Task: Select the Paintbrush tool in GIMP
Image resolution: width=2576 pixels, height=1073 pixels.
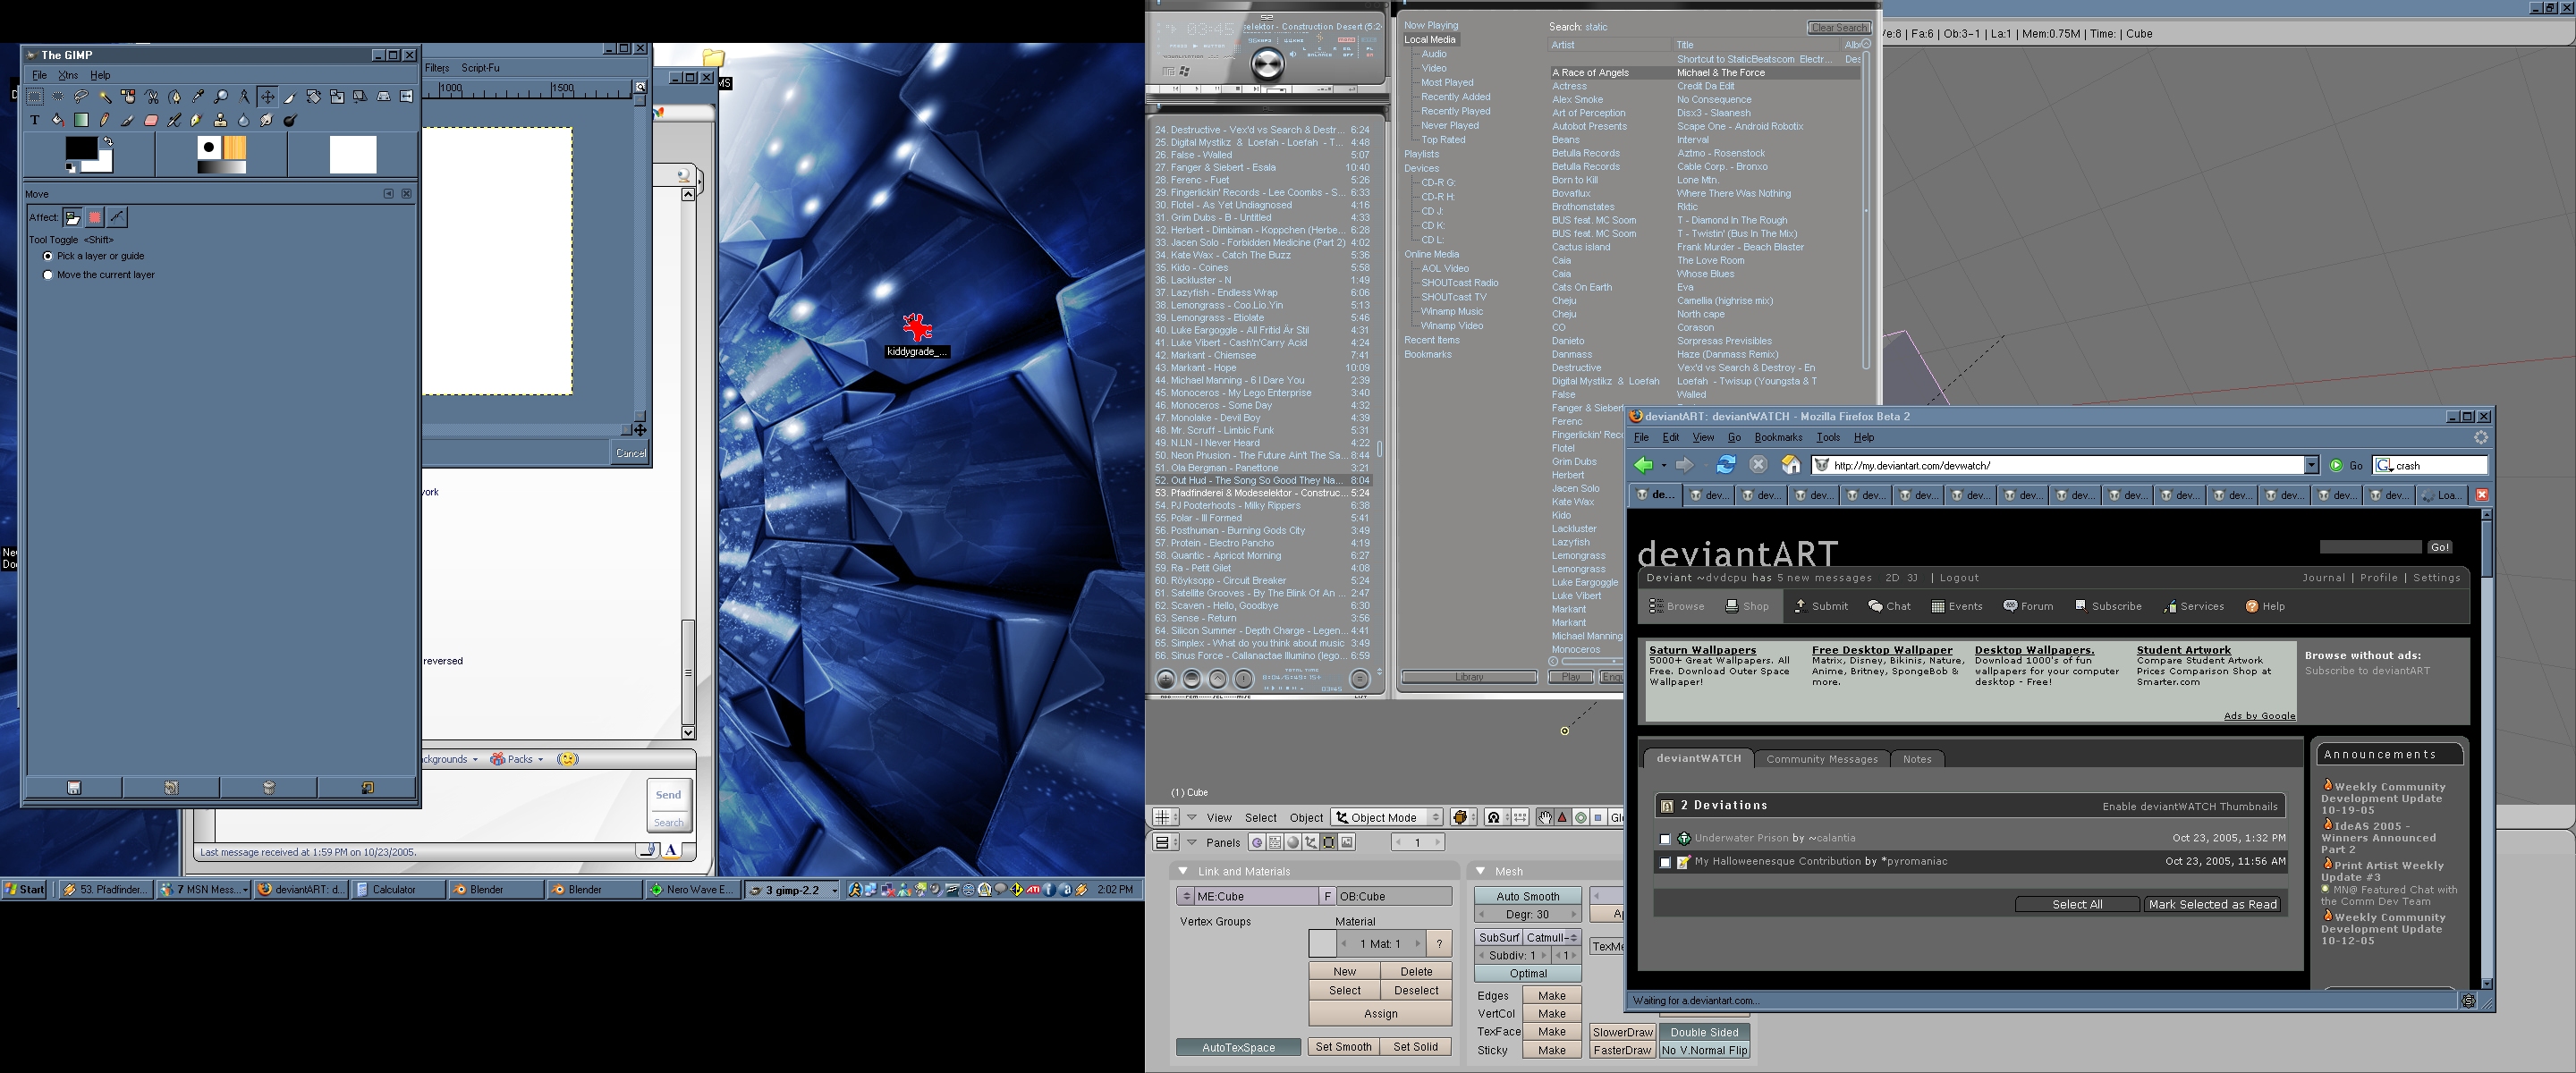Action: click(127, 120)
